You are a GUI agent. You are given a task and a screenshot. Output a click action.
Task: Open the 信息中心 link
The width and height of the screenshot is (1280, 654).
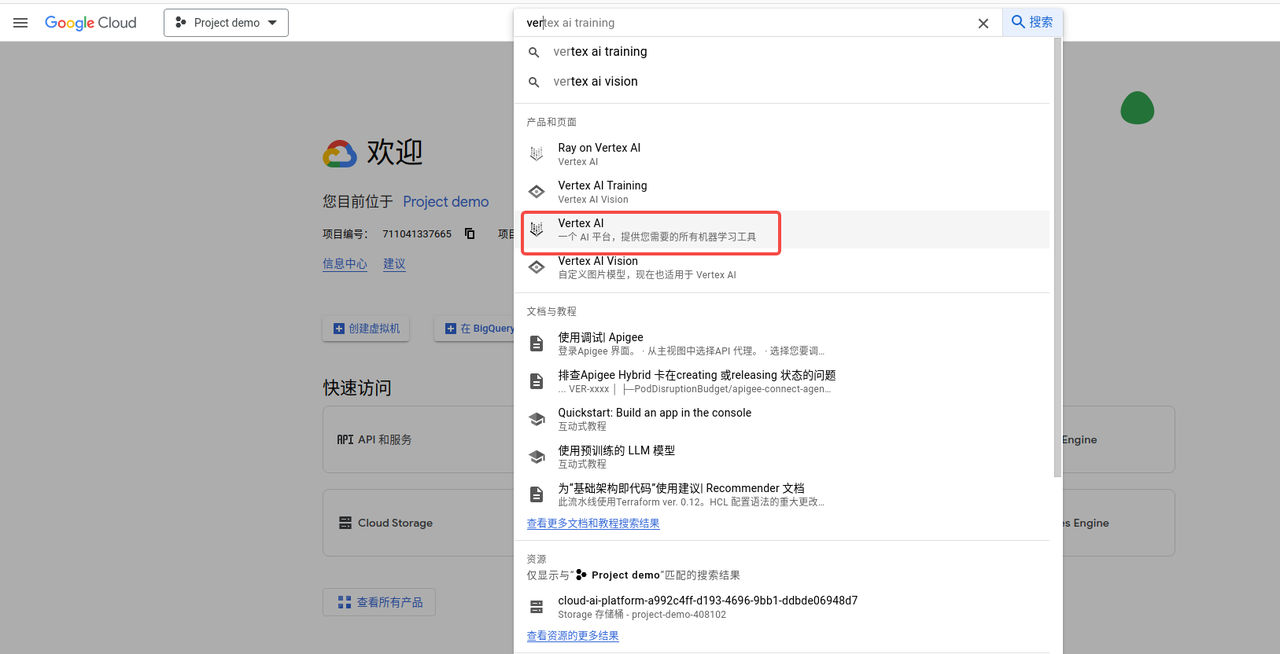point(345,263)
